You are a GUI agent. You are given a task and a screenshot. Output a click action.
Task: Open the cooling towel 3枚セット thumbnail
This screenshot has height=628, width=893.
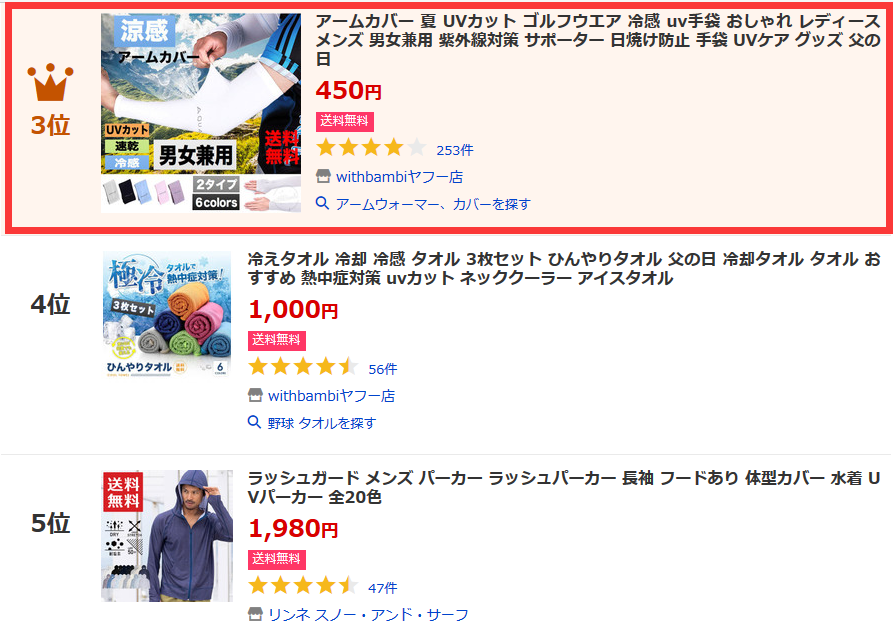click(x=167, y=314)
